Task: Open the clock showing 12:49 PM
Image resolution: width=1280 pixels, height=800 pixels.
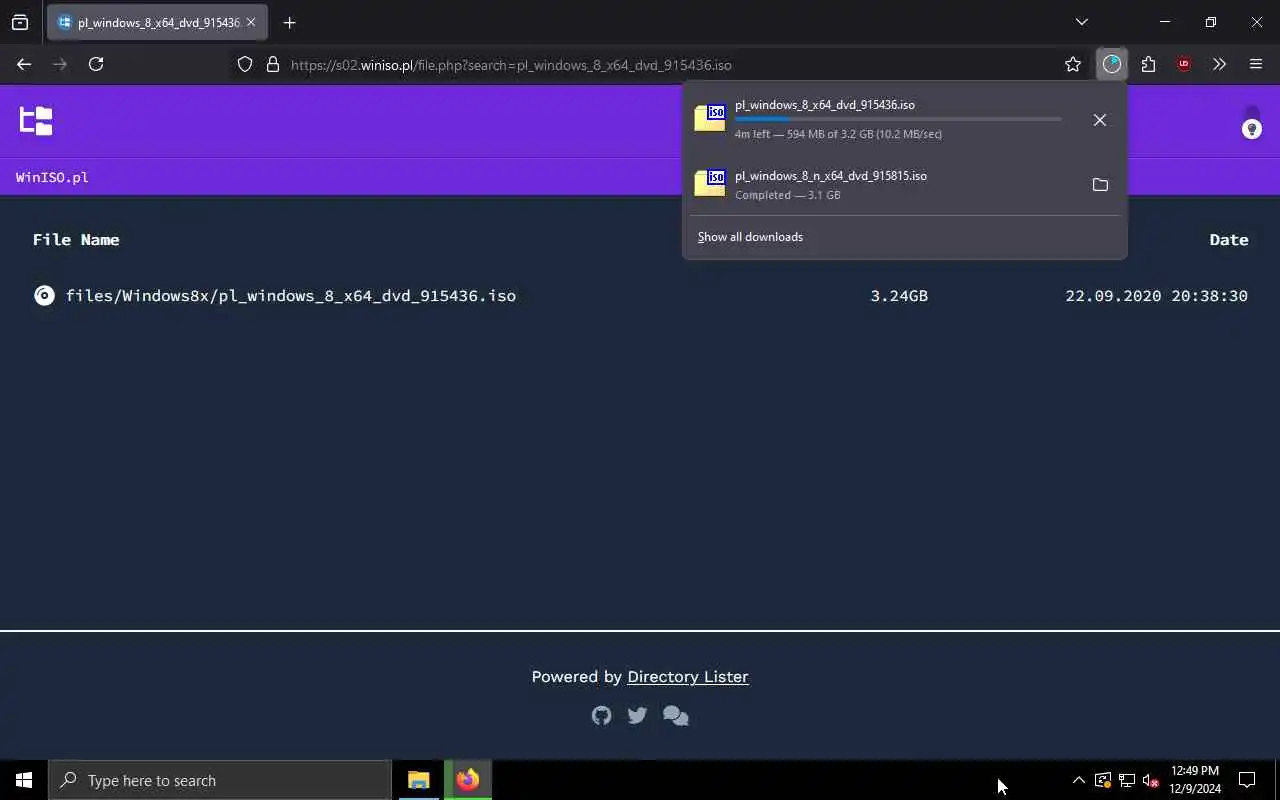Action: point(1195,780)
